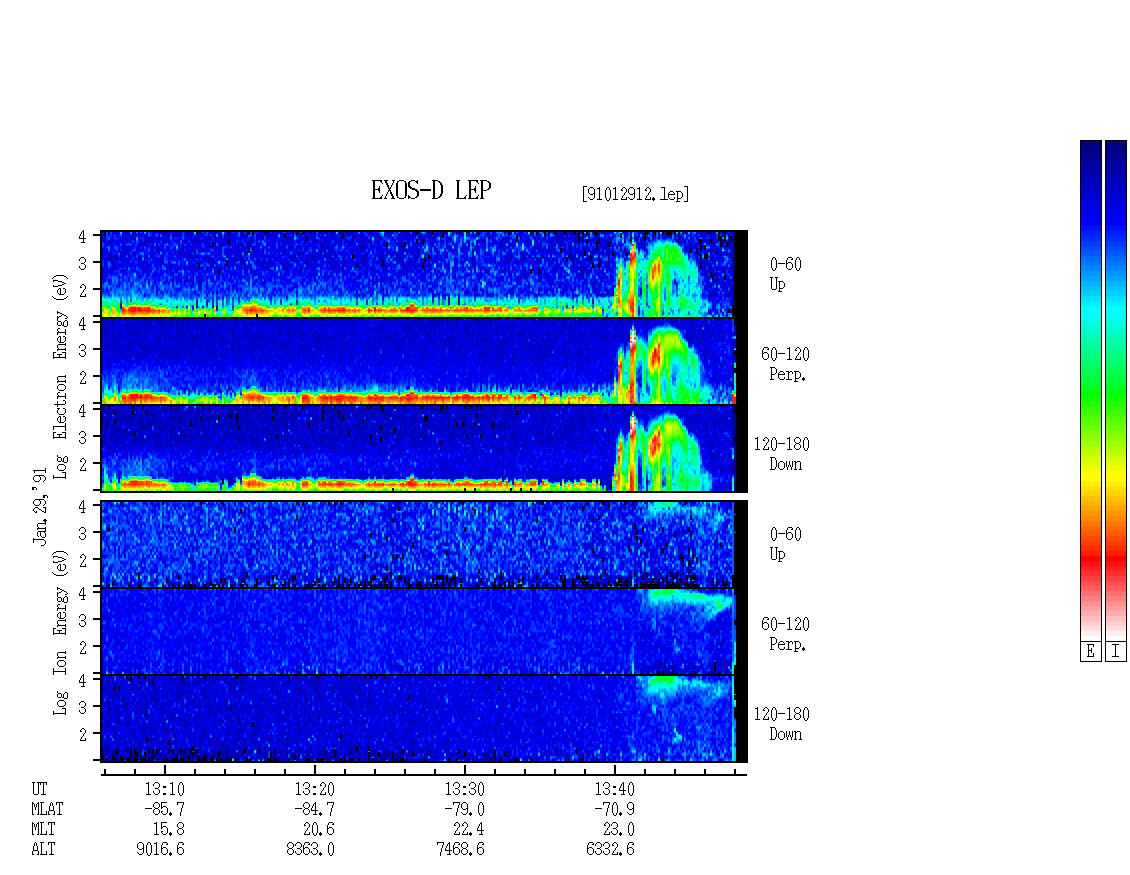Click the boxed E label under color bar
The height and width of the screenshot is (875, 1130).
1090,652
